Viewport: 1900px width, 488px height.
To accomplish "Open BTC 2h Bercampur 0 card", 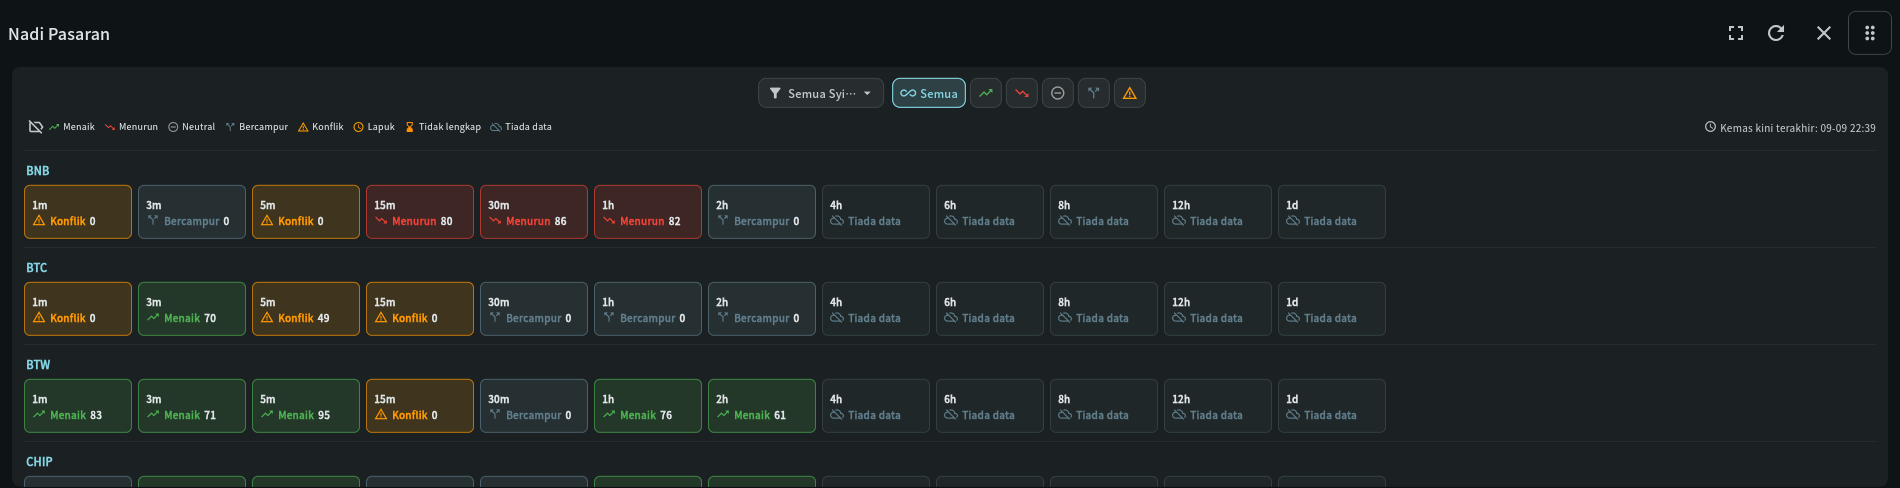I will pyautogui.click(x=762, y=309).
